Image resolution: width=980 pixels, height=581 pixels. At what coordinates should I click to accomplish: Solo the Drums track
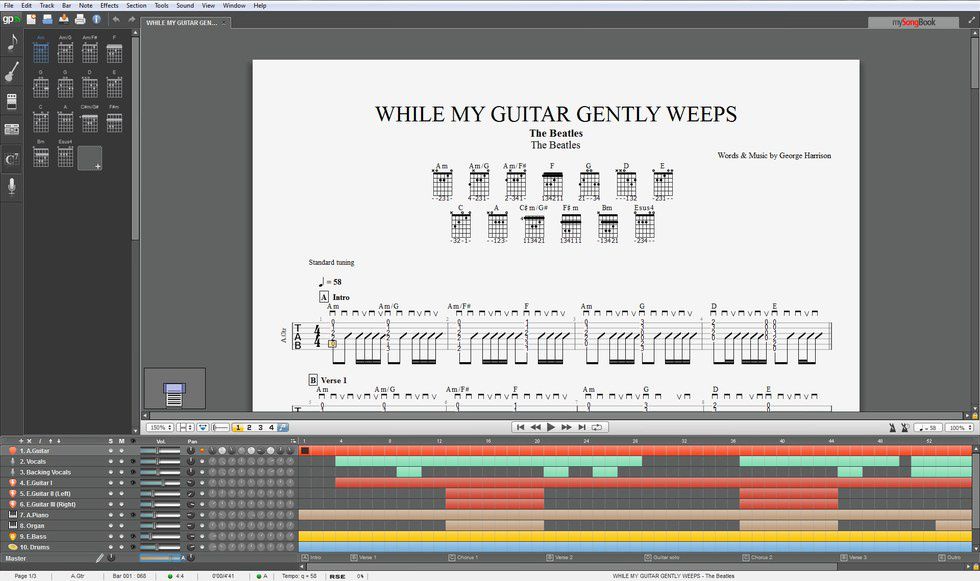click(113, 547)
